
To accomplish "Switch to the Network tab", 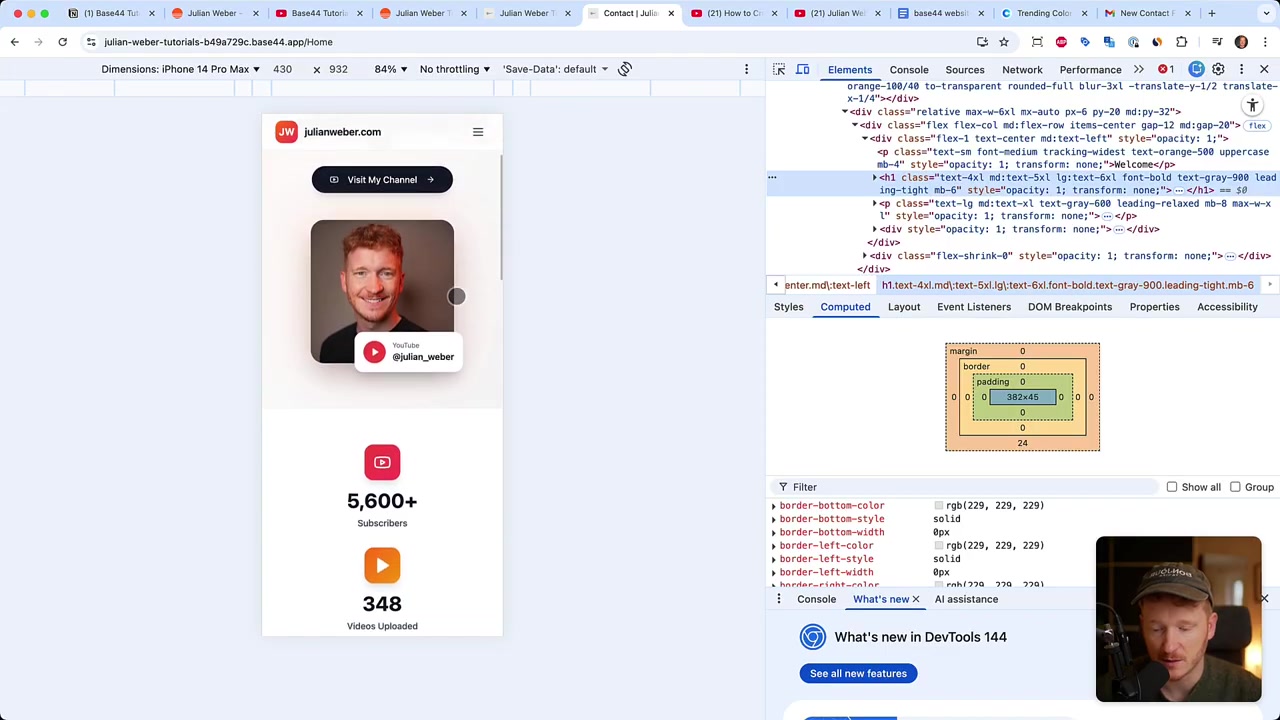I will pos(1022,70).
